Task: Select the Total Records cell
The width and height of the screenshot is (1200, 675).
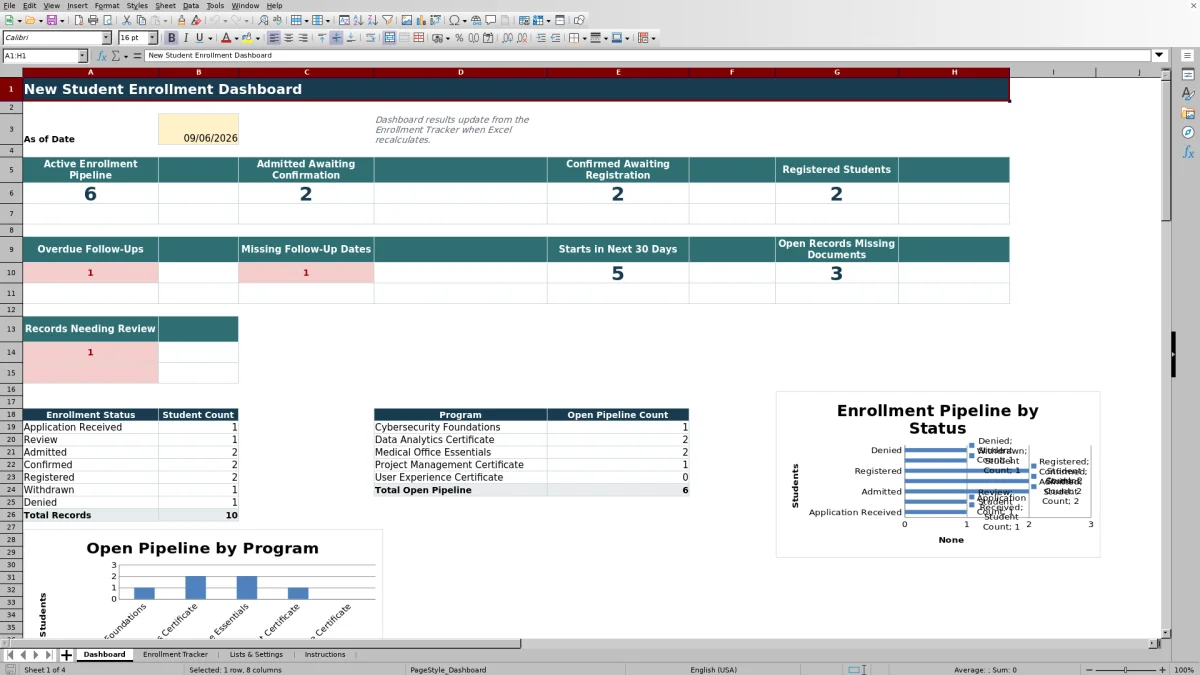Action: [90, 515]
